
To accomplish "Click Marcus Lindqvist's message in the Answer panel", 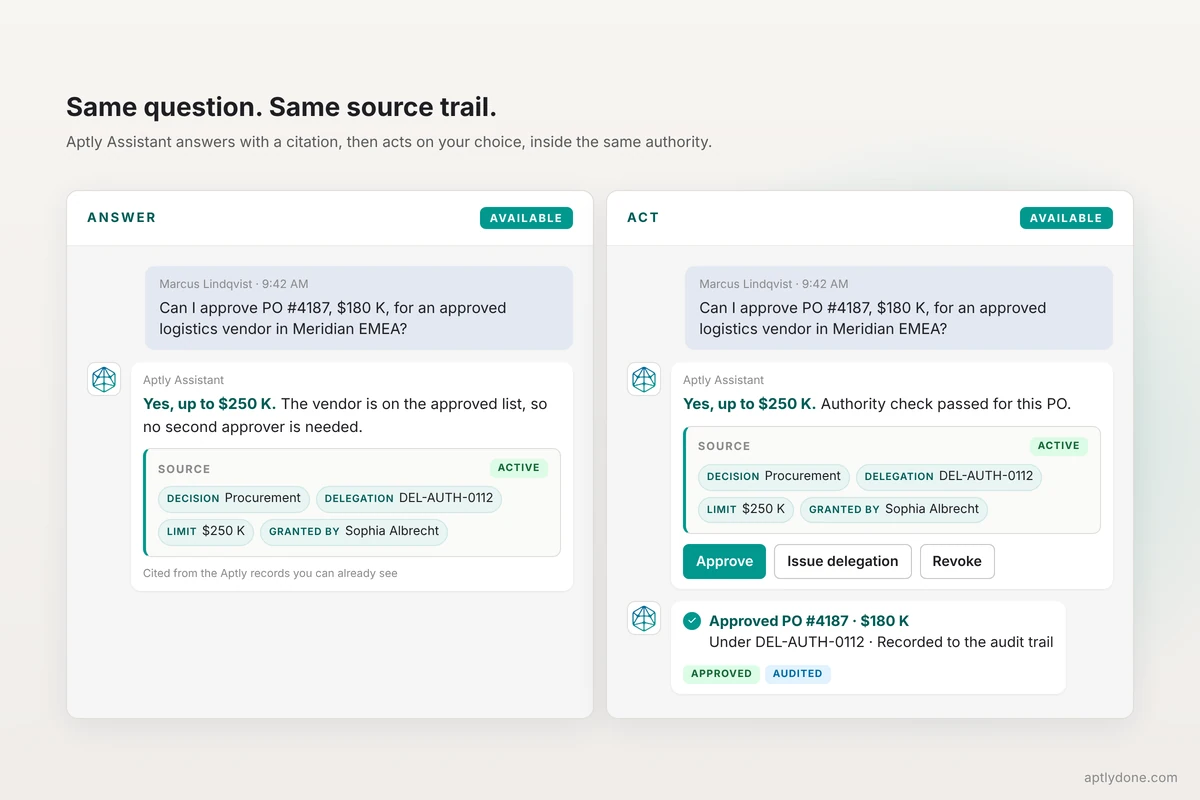I will tap(359, 308).
